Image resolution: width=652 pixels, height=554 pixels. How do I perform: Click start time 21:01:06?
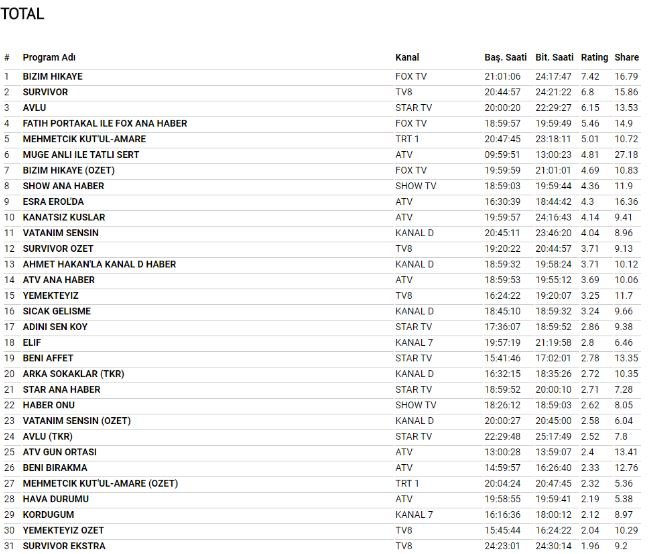[502, 77]
